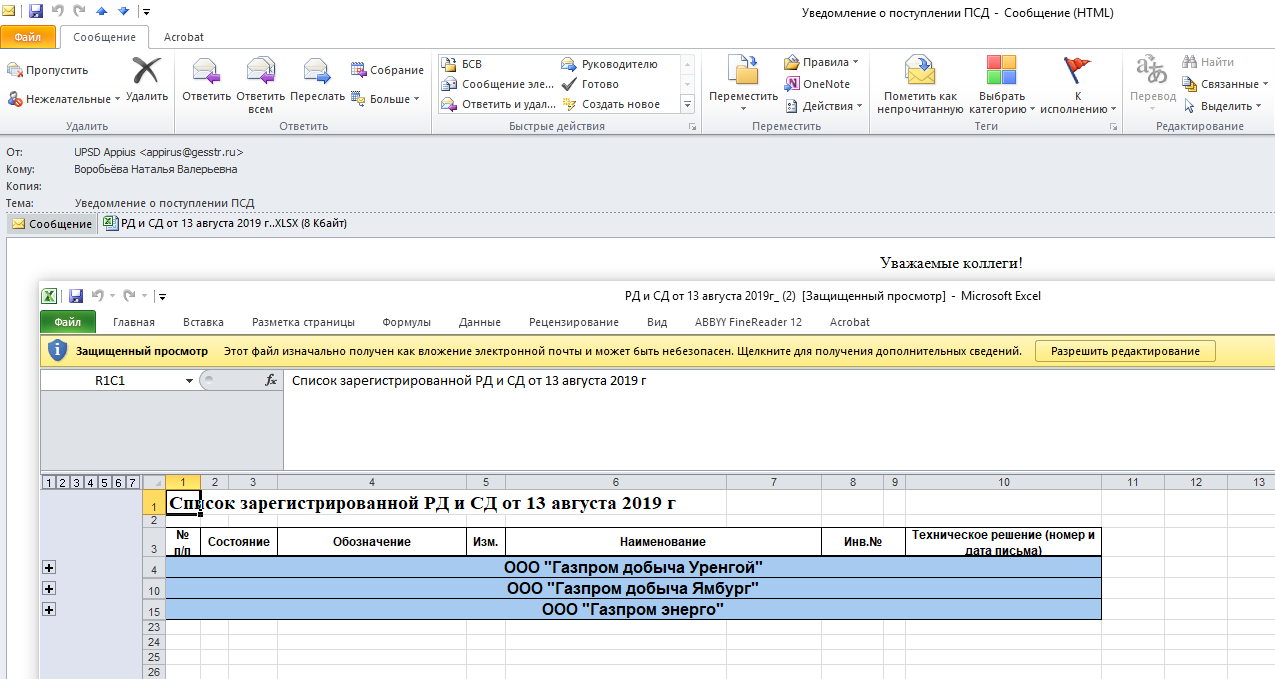Click the Excel name box showing R1C1

pyautogui.click(x=110, y=381)
